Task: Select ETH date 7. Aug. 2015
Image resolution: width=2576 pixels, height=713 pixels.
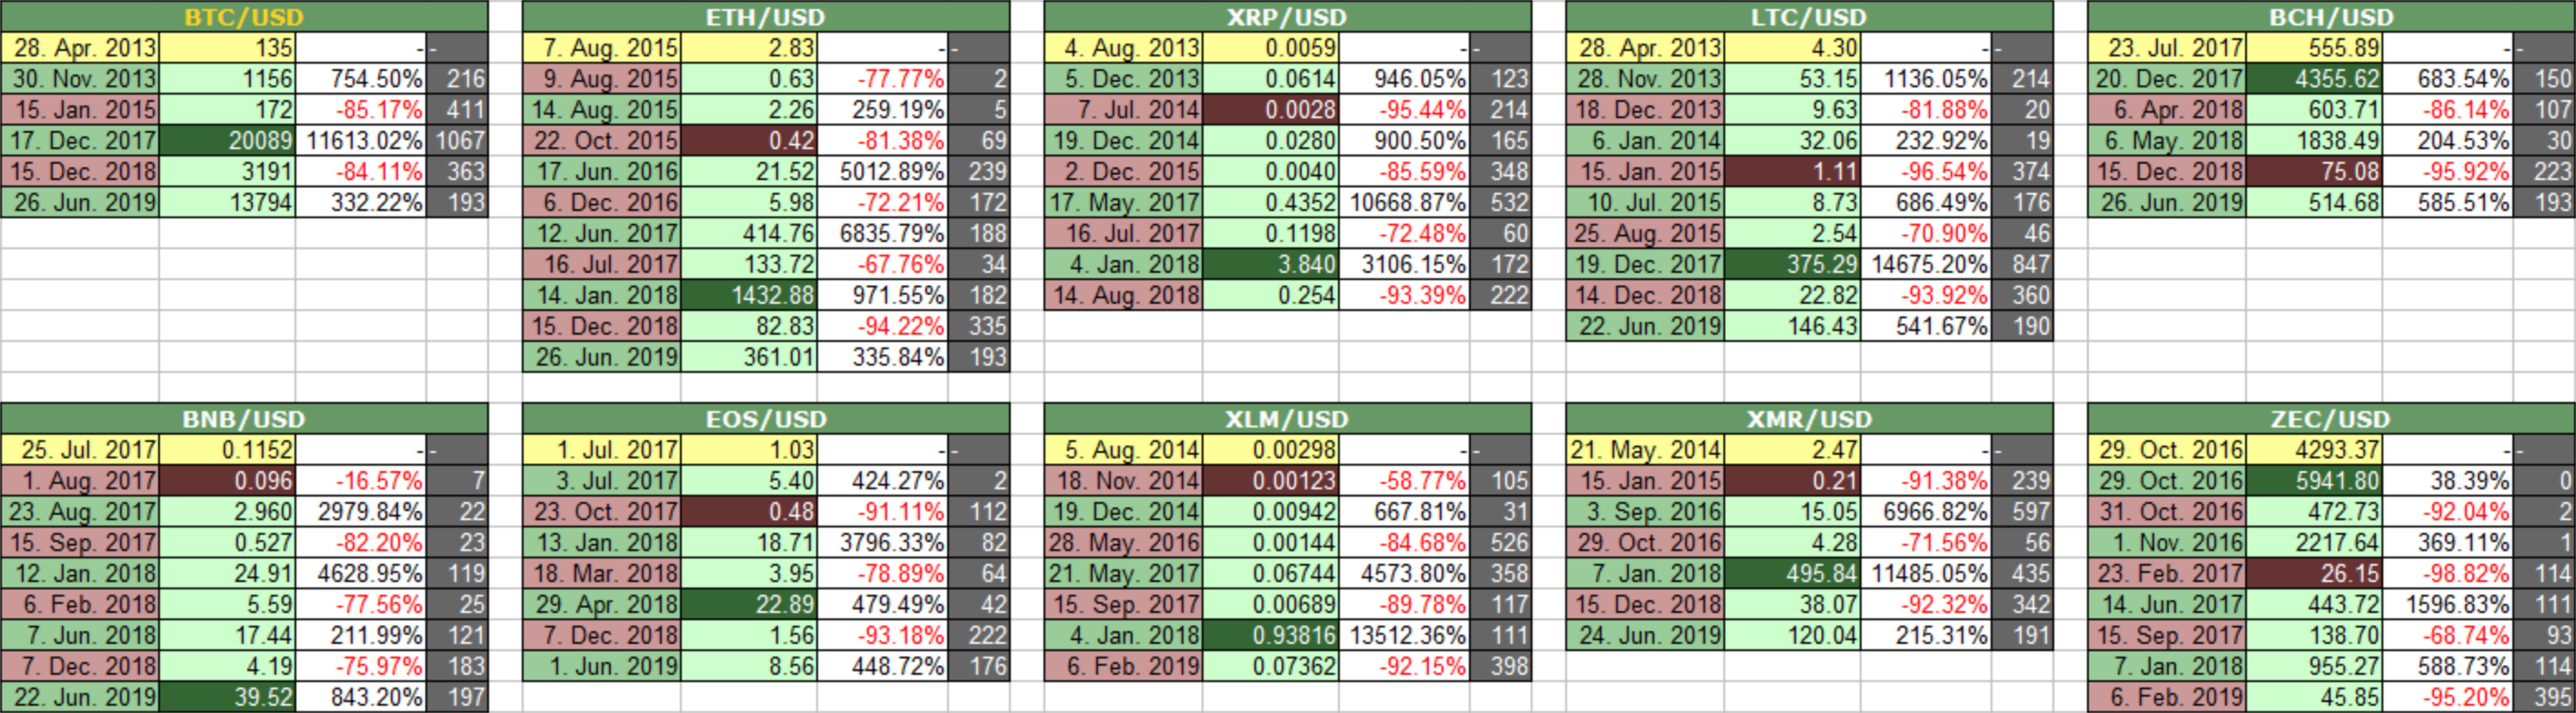Action: point(602,48)
